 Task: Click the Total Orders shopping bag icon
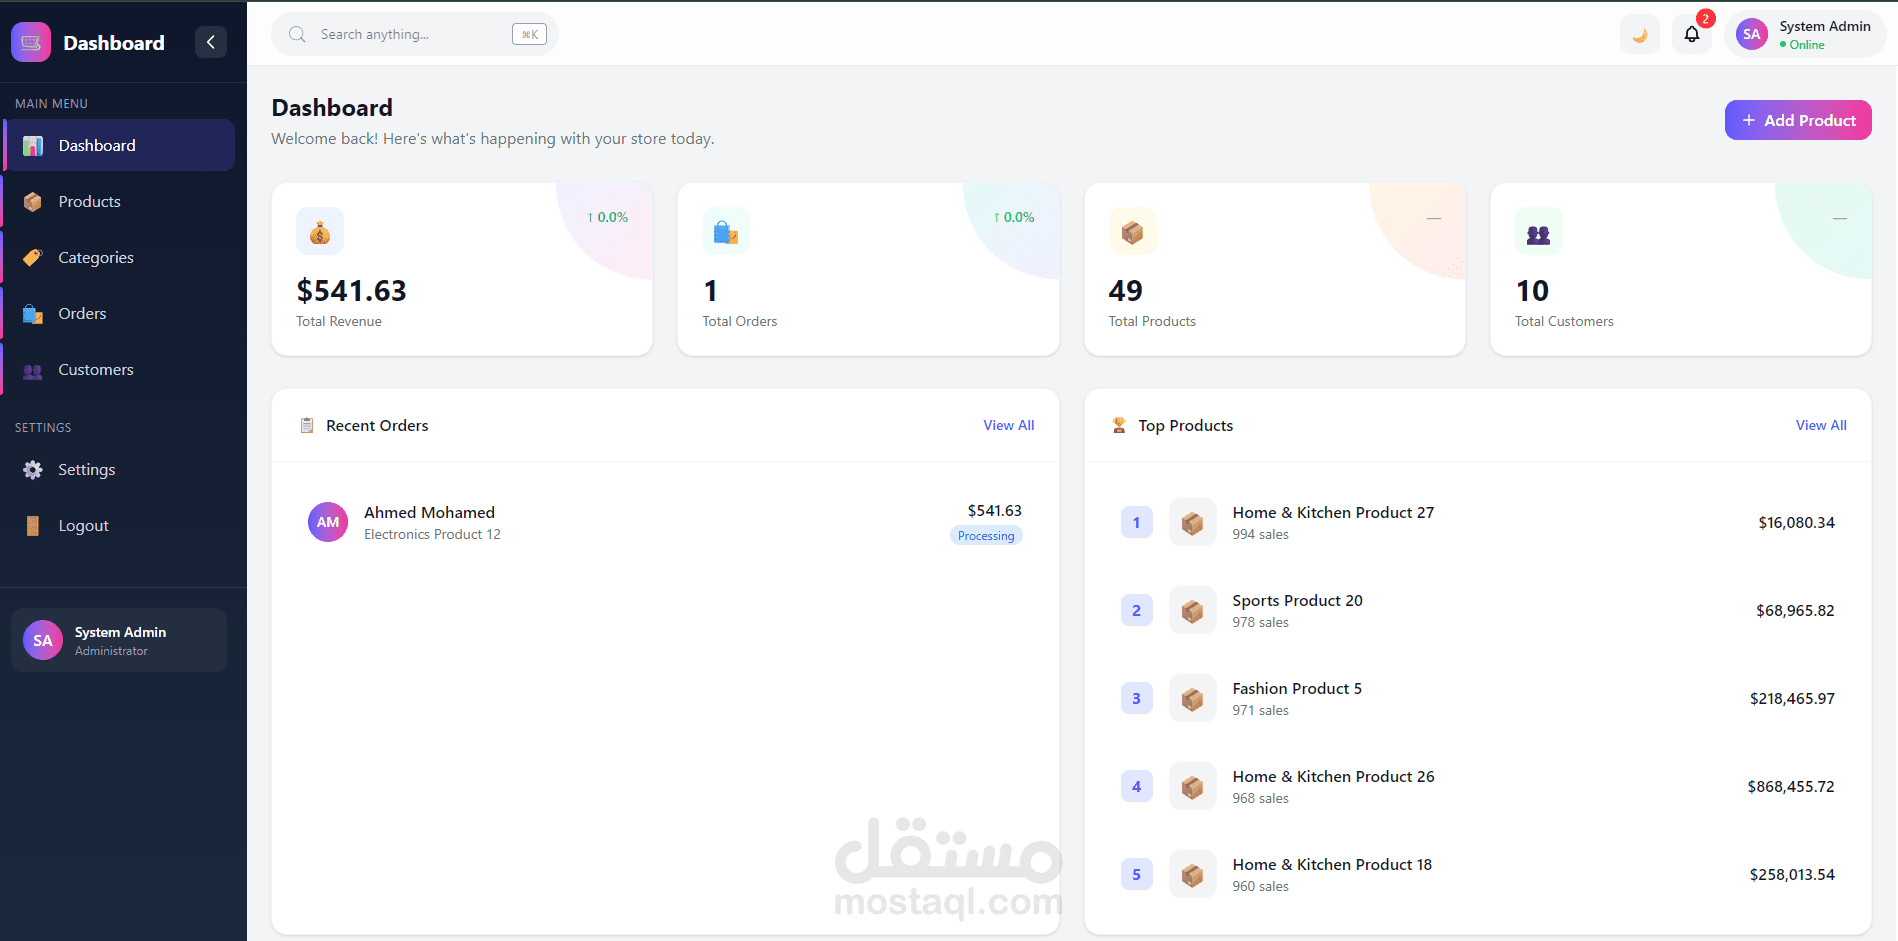pos(726,232)
